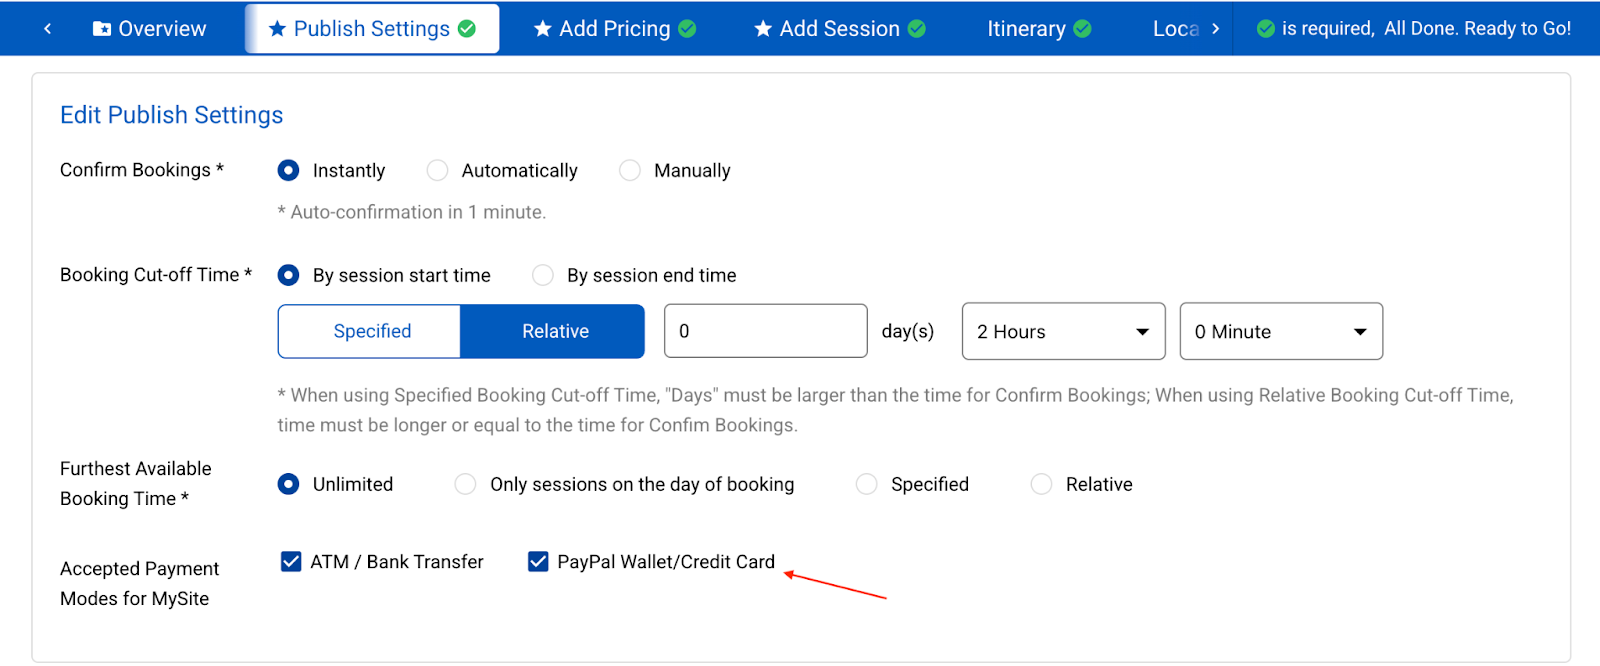Click green checkmark next to Add Session

(917, 29)
